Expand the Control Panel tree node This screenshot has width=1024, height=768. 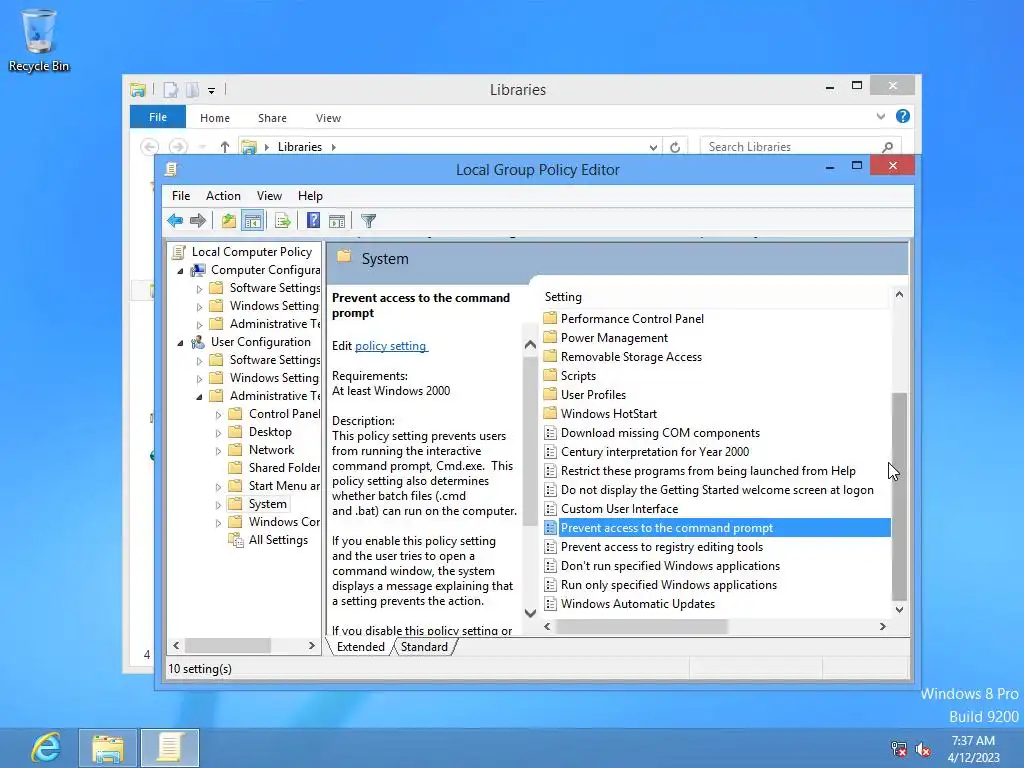[219, 415]
